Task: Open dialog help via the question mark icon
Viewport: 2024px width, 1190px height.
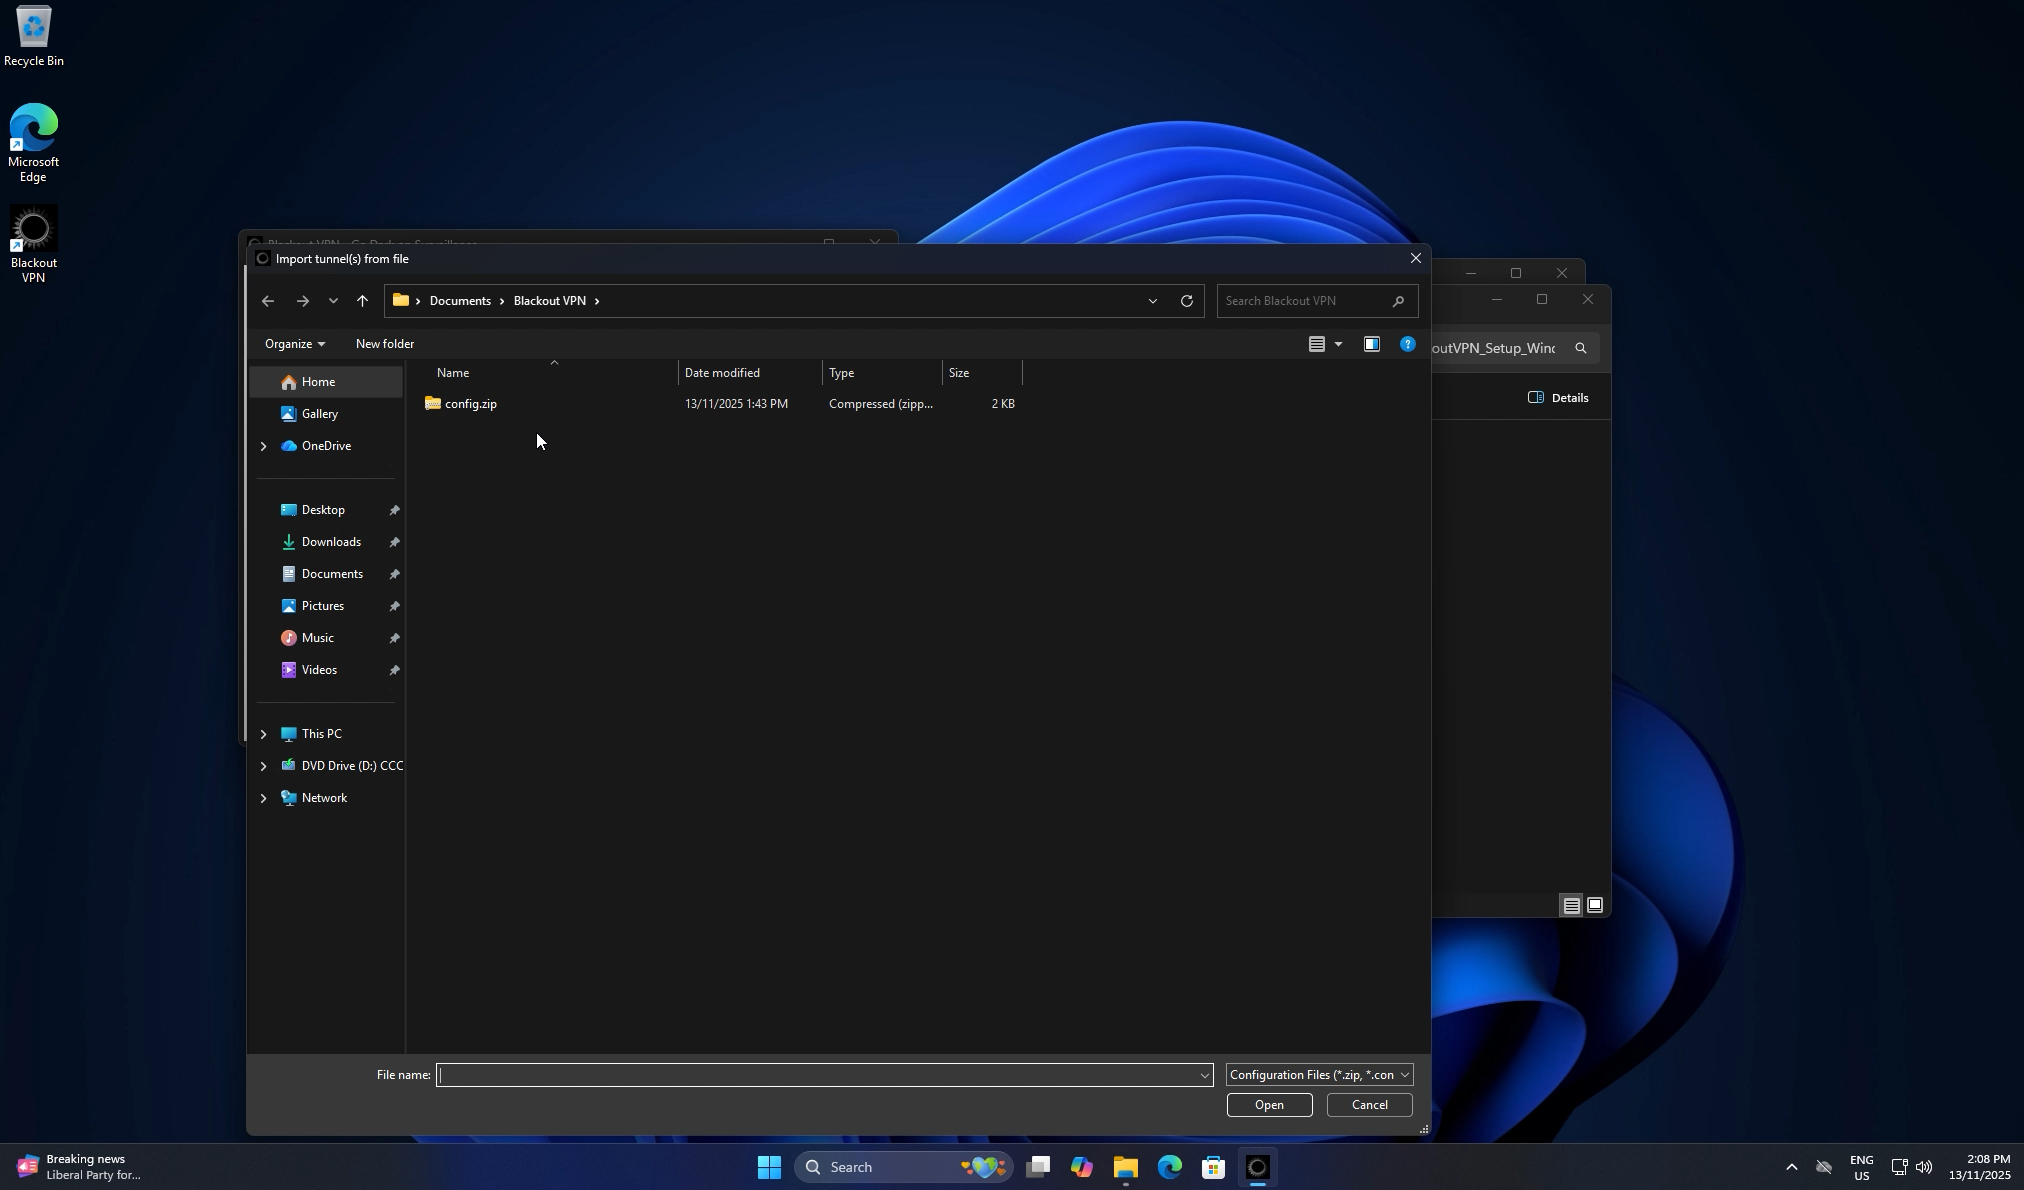Action: pyautogui.click(x=1407, y=344)
